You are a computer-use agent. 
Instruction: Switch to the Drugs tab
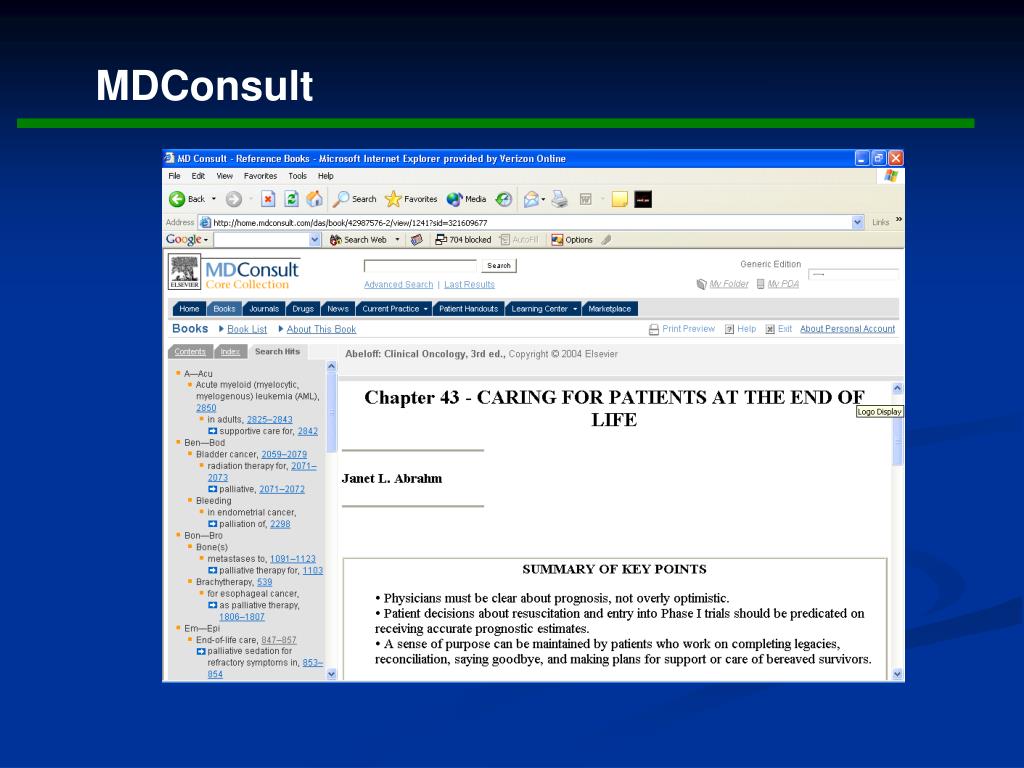[303, 309]
